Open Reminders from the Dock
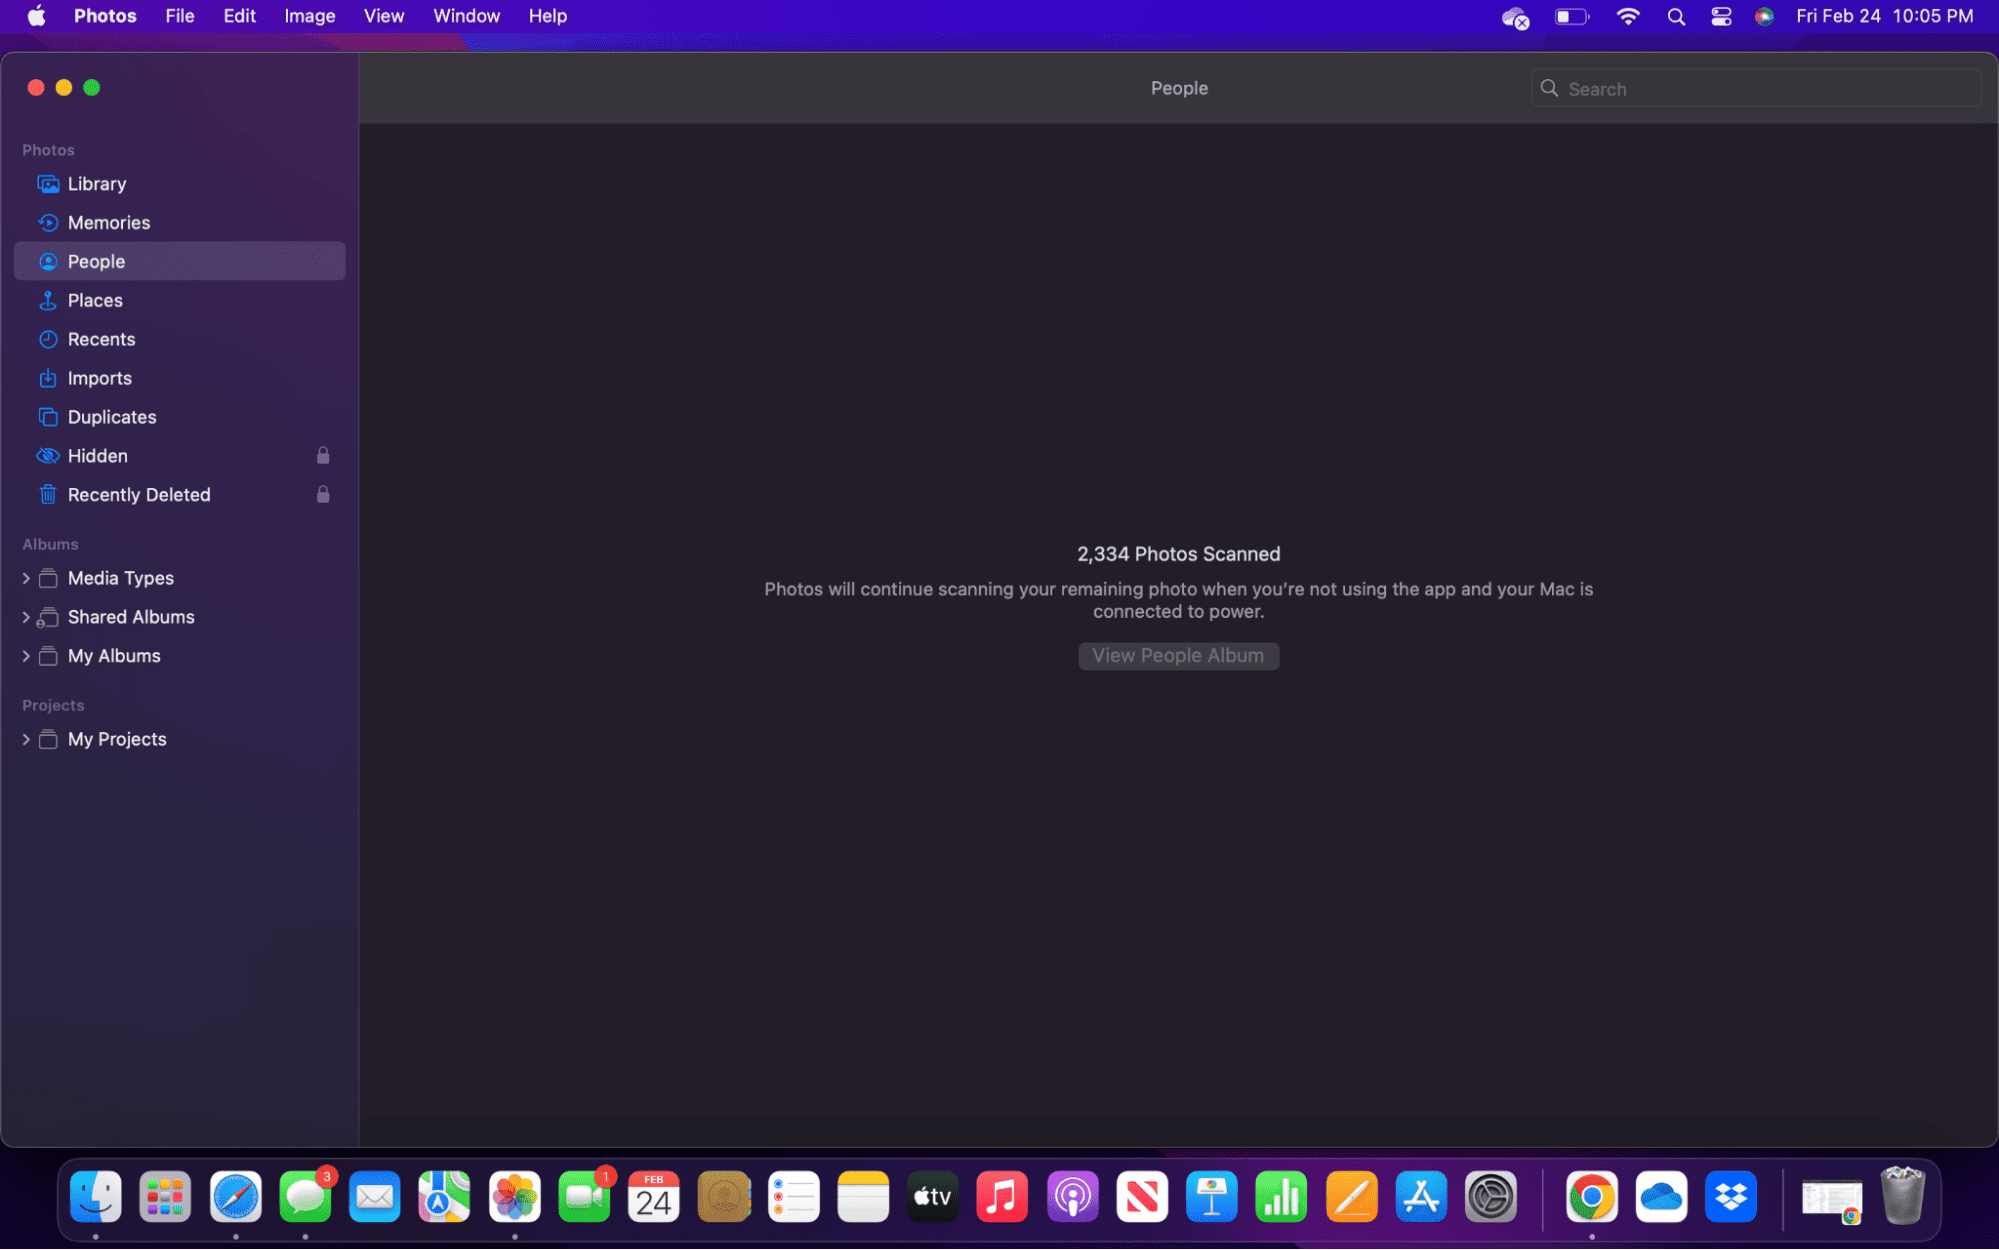Image resolution: width=1999 pixels, height=1250 pixels. (794, 1197)
